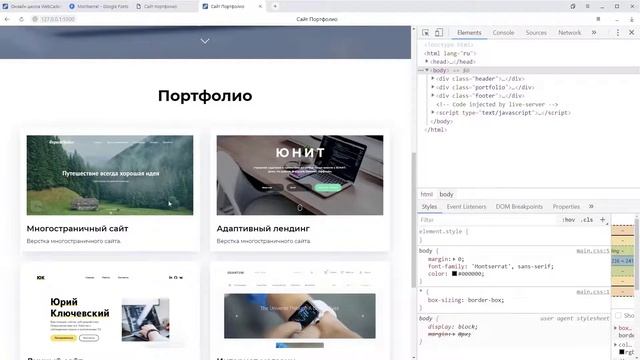
Task: Expand the margin shorthand triangle
Action: tap(454, 259)
